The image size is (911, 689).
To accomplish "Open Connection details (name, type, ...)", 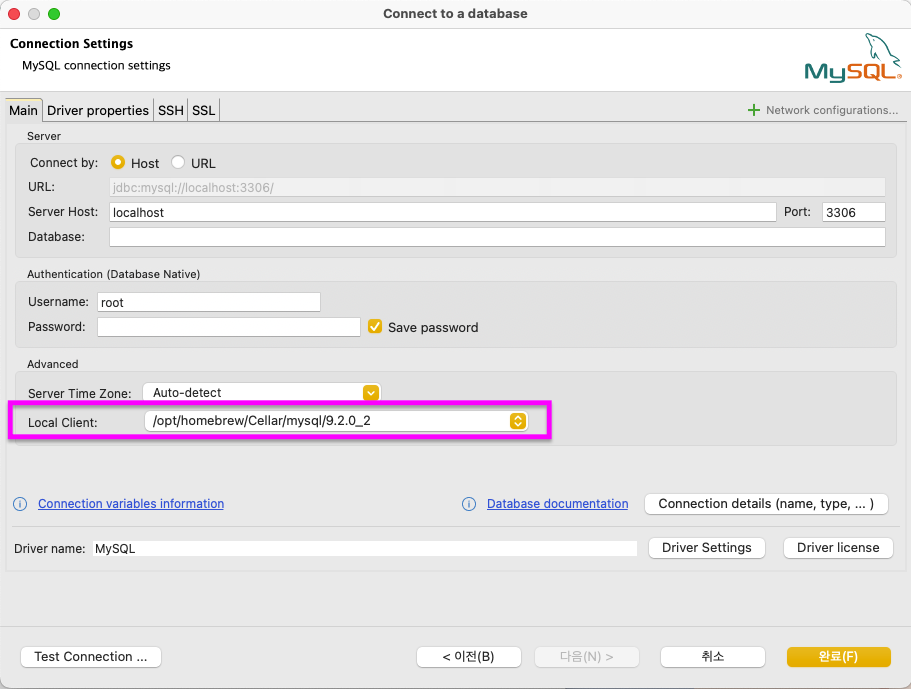I will [x=766, y=504].
